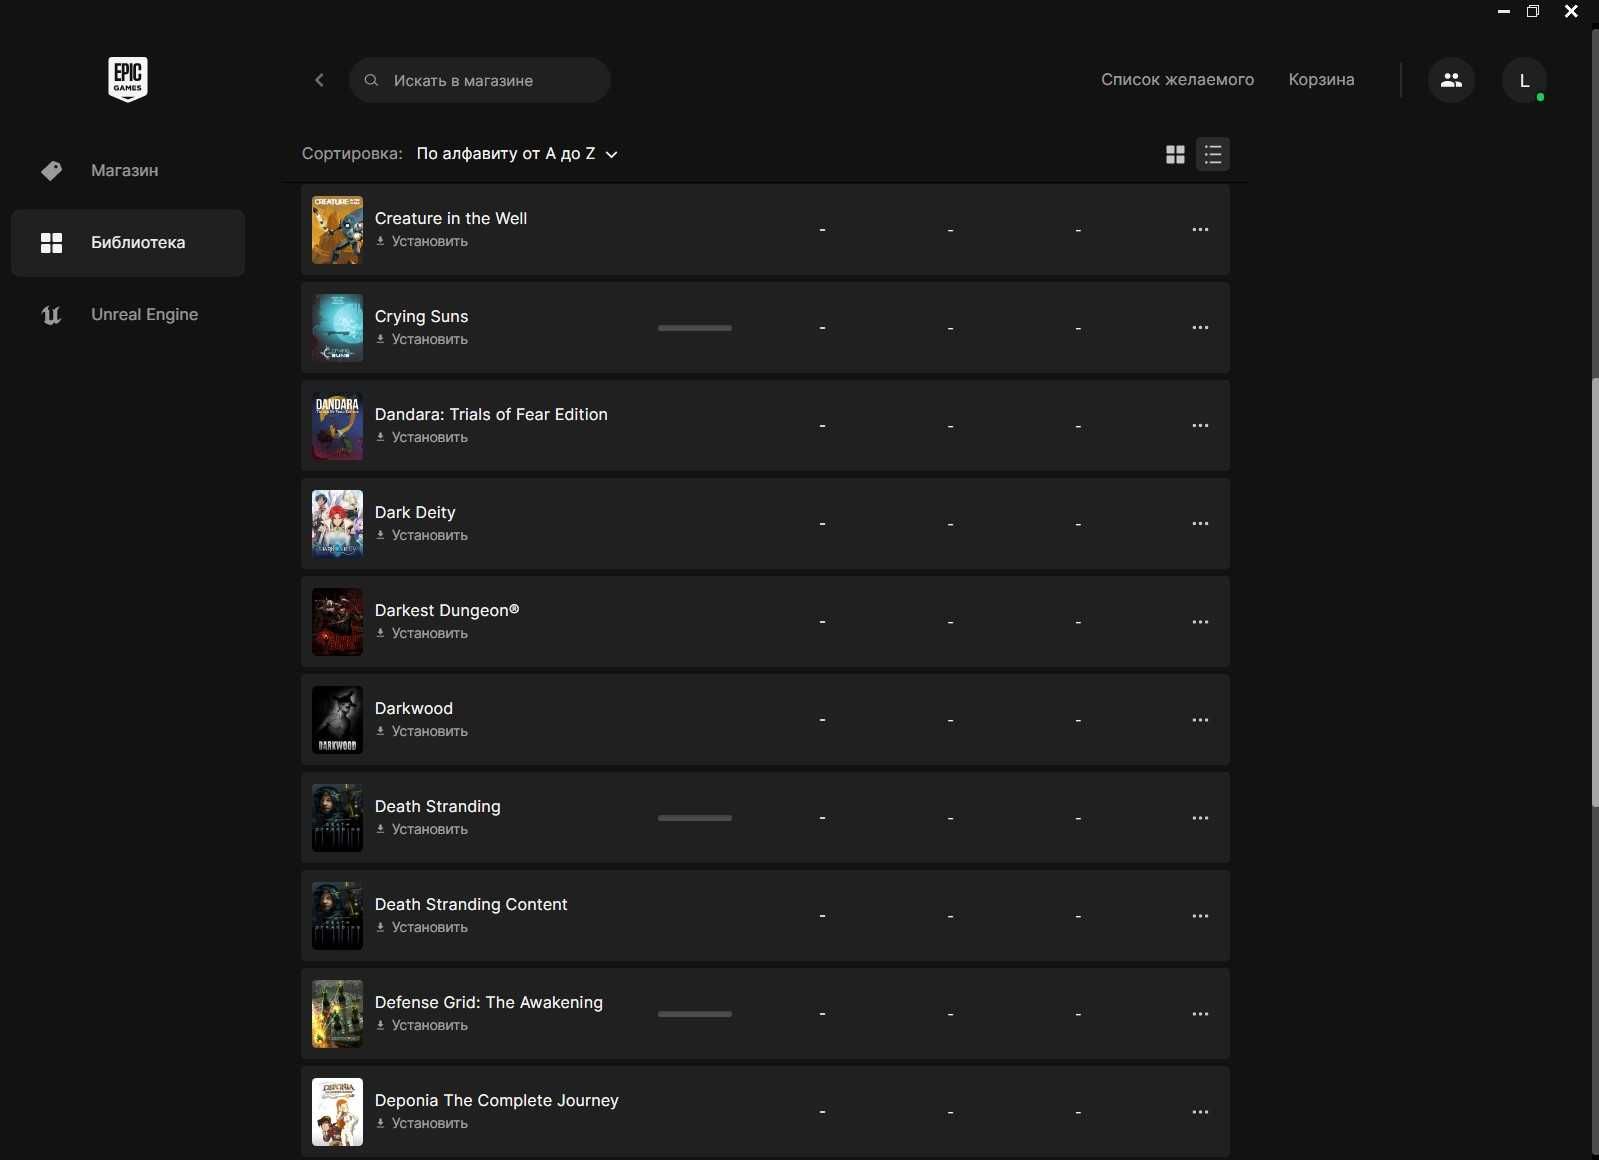Open options for Defense Grid: The Awakening

pos(1200,1014)
